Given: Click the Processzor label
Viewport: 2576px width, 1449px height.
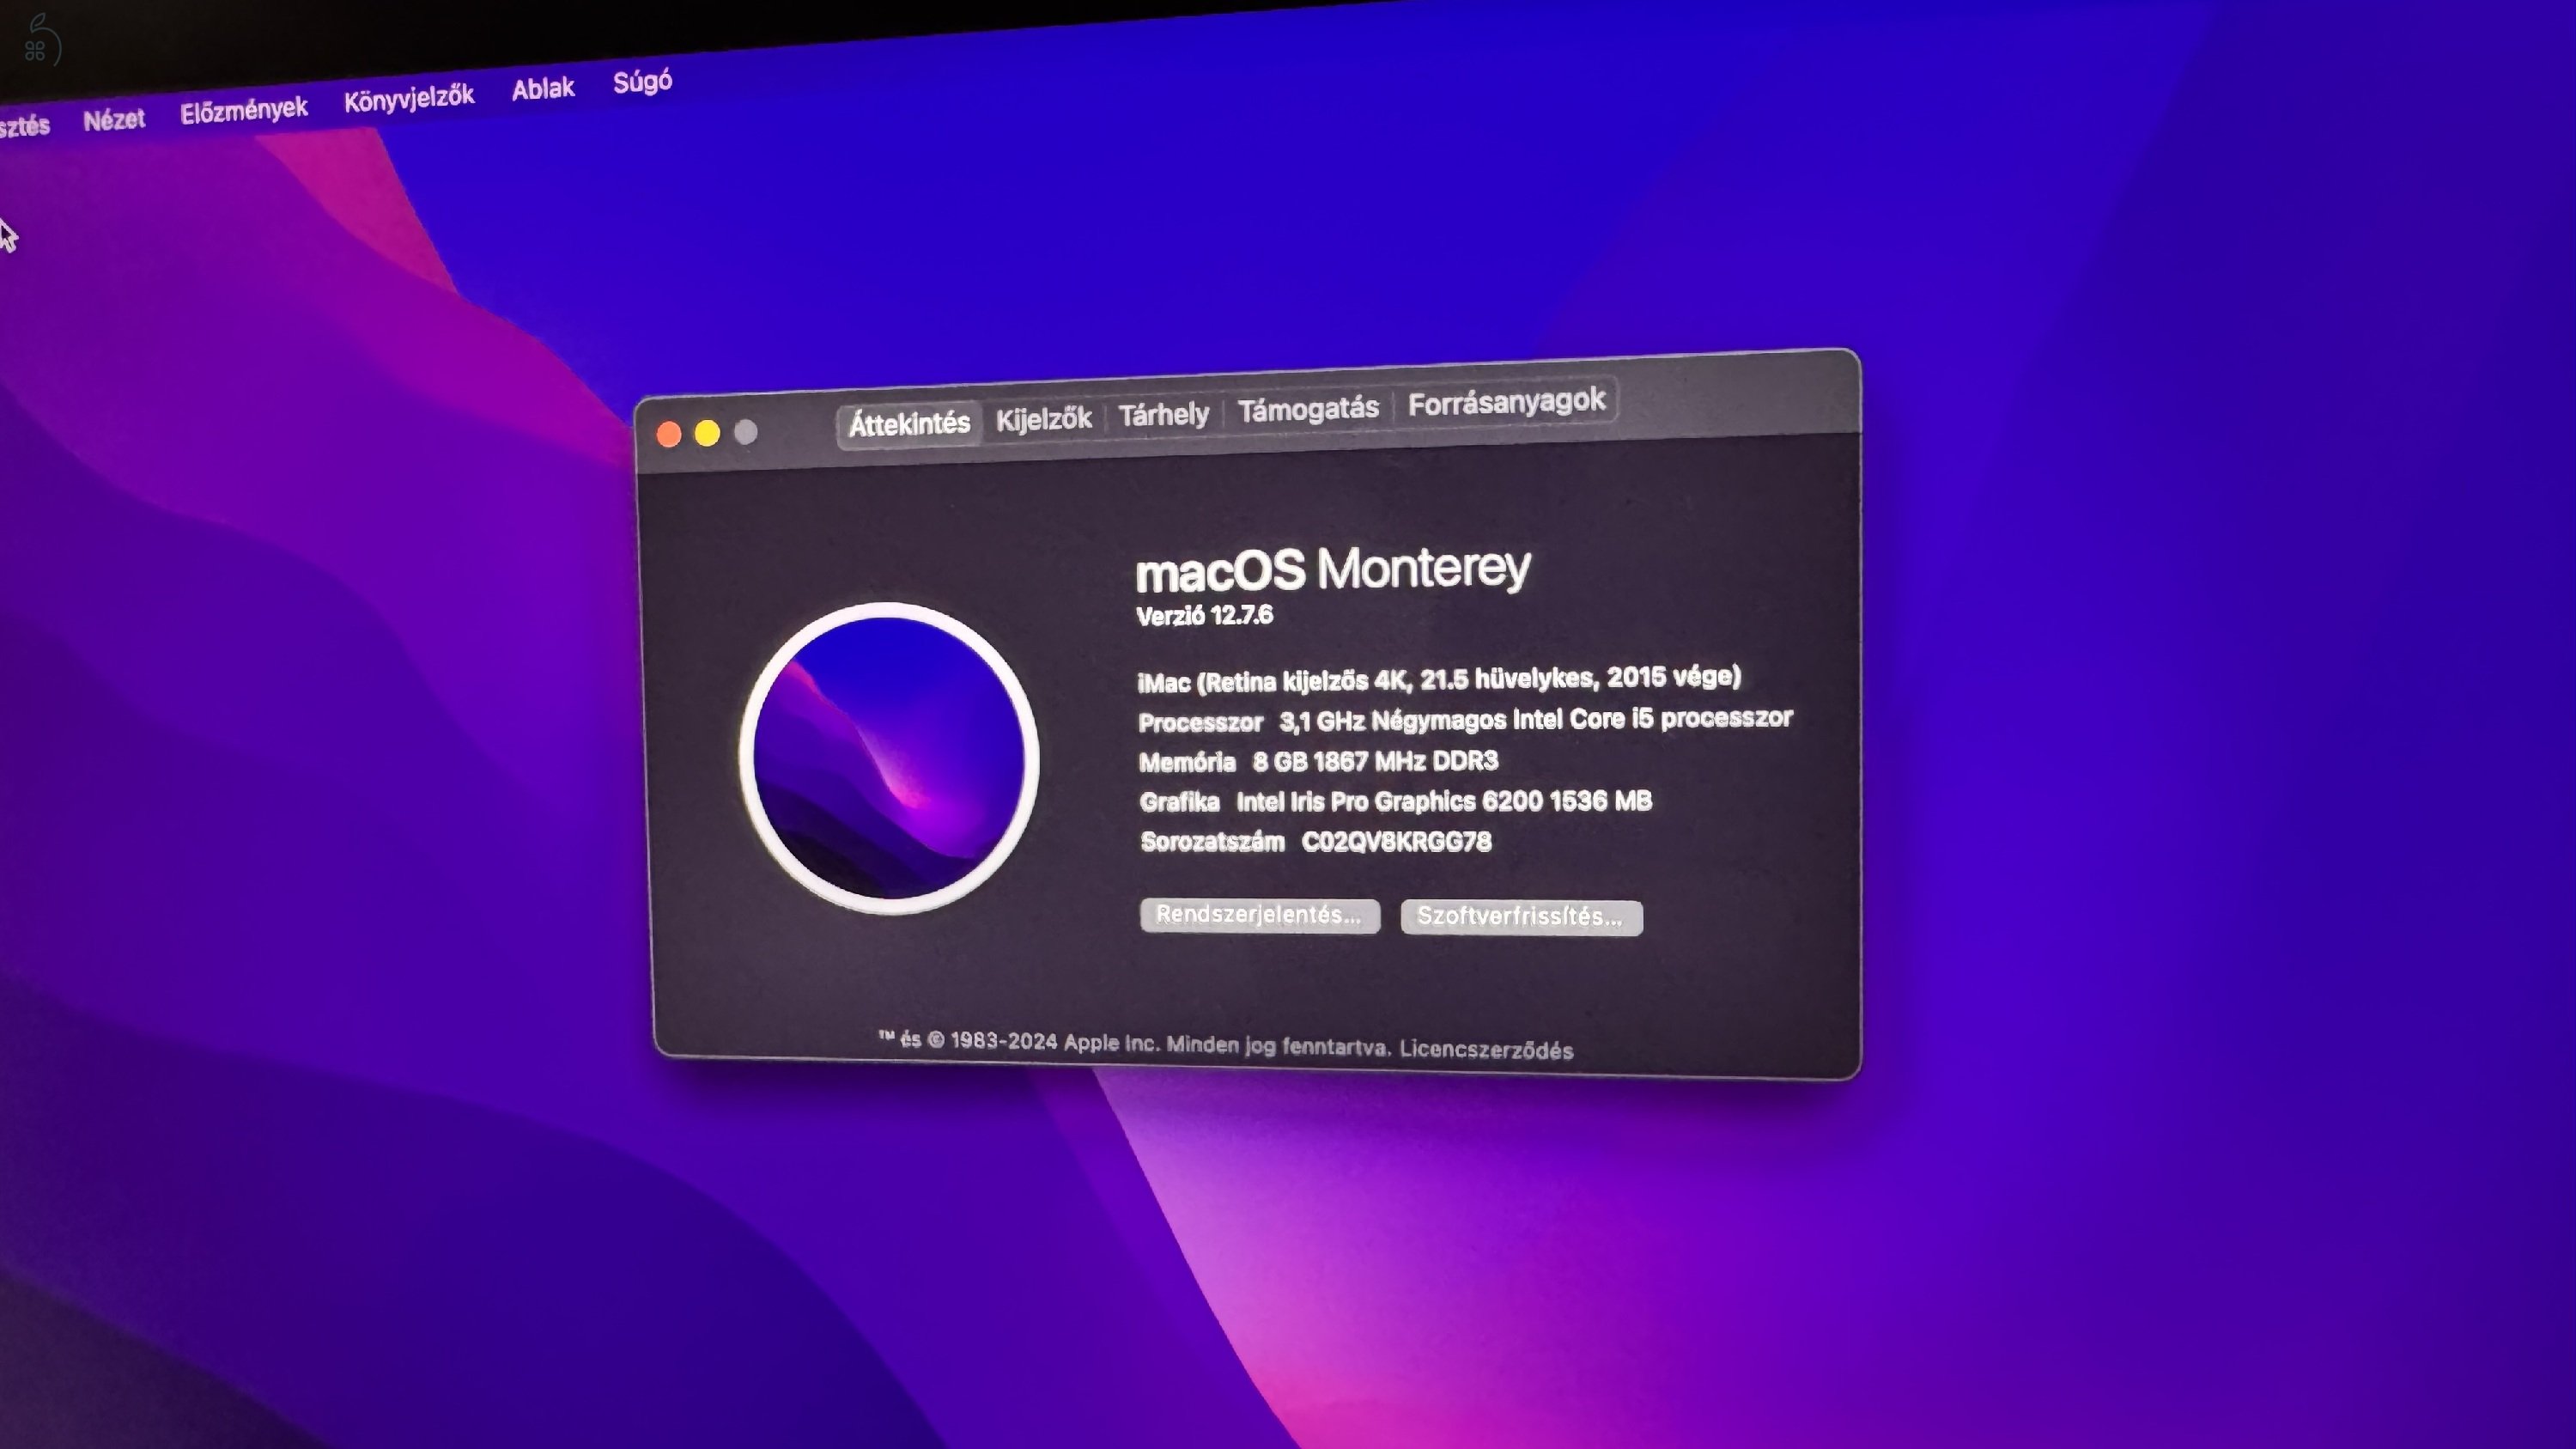Looking at the screenshot, I should (x=1200, y=722).
